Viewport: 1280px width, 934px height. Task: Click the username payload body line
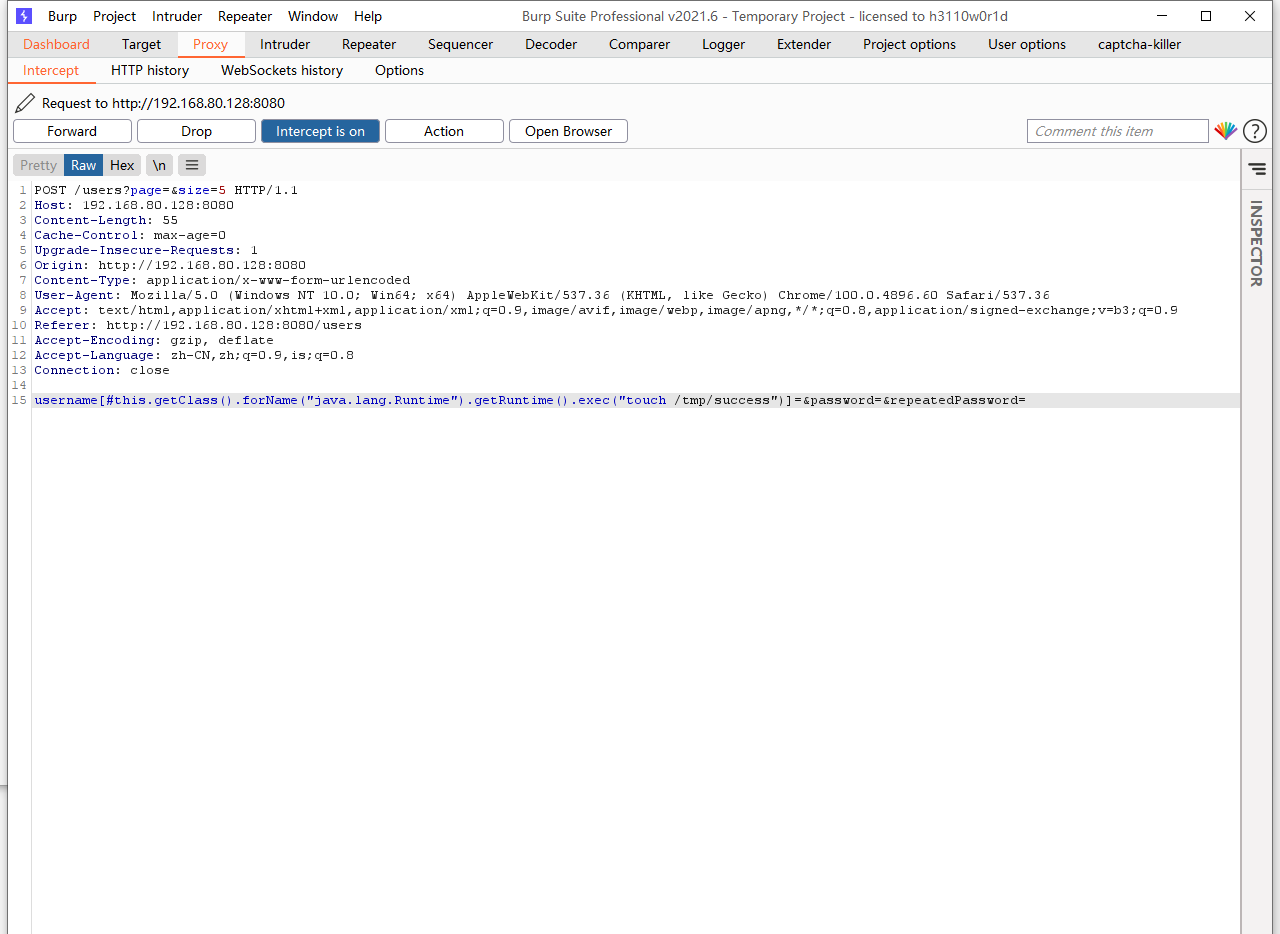tap(530, 400)
